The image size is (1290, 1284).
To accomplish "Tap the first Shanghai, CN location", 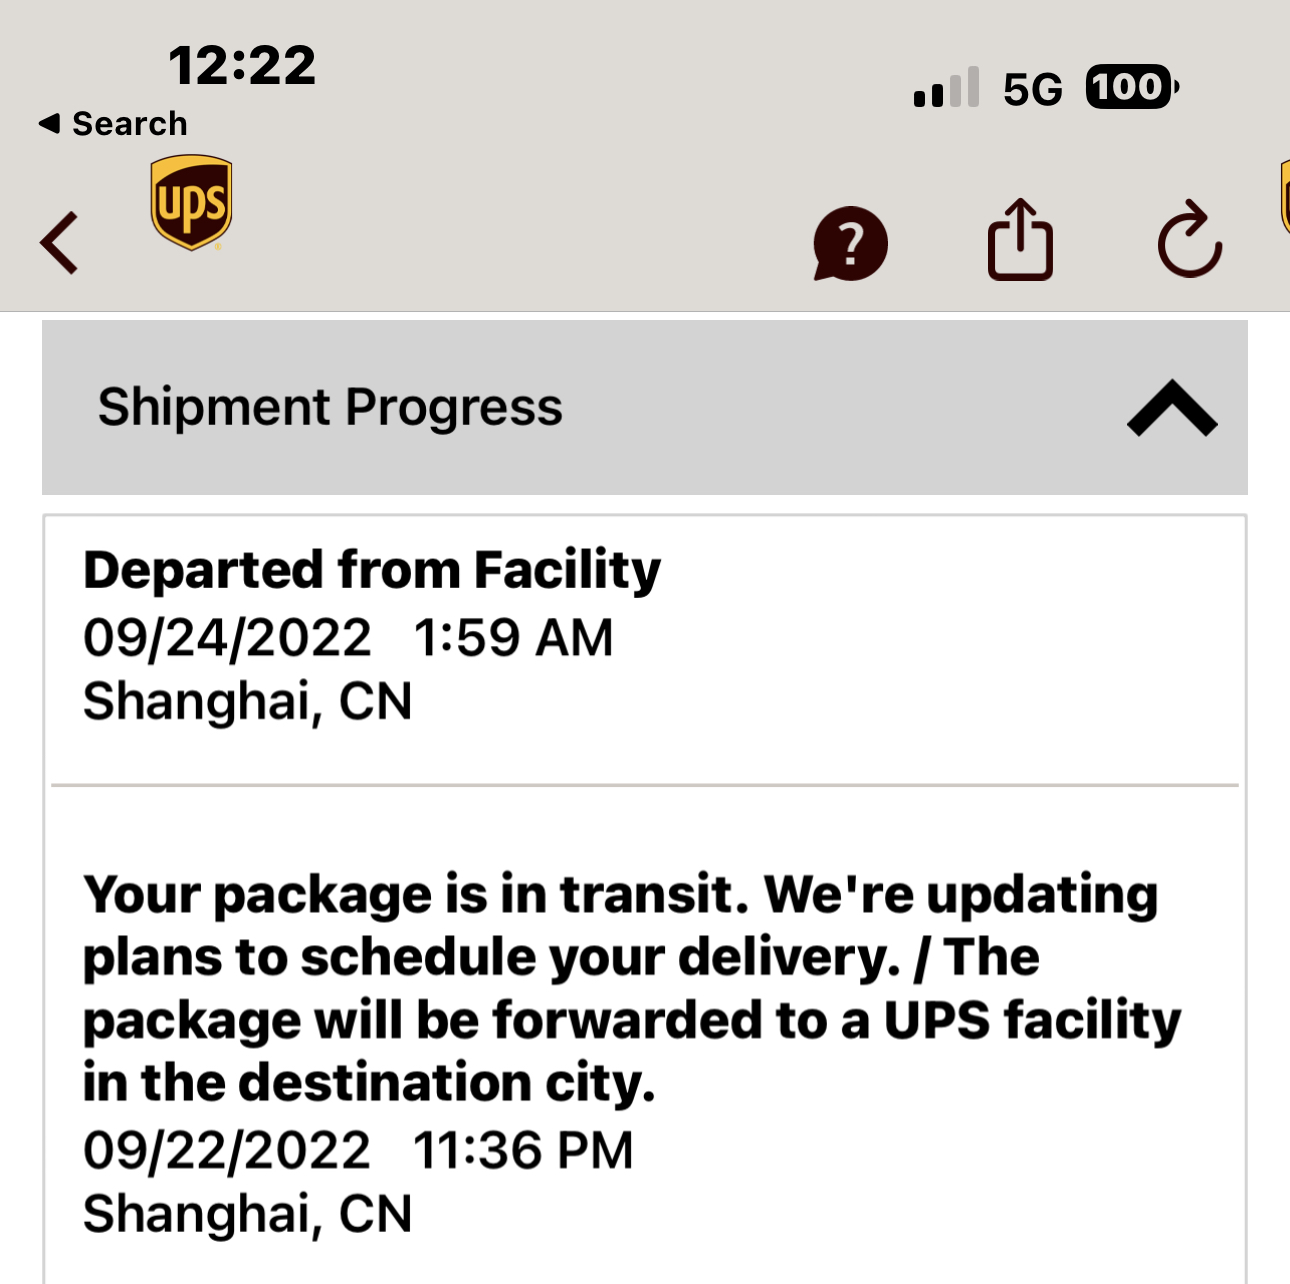I will click(247, 701).
